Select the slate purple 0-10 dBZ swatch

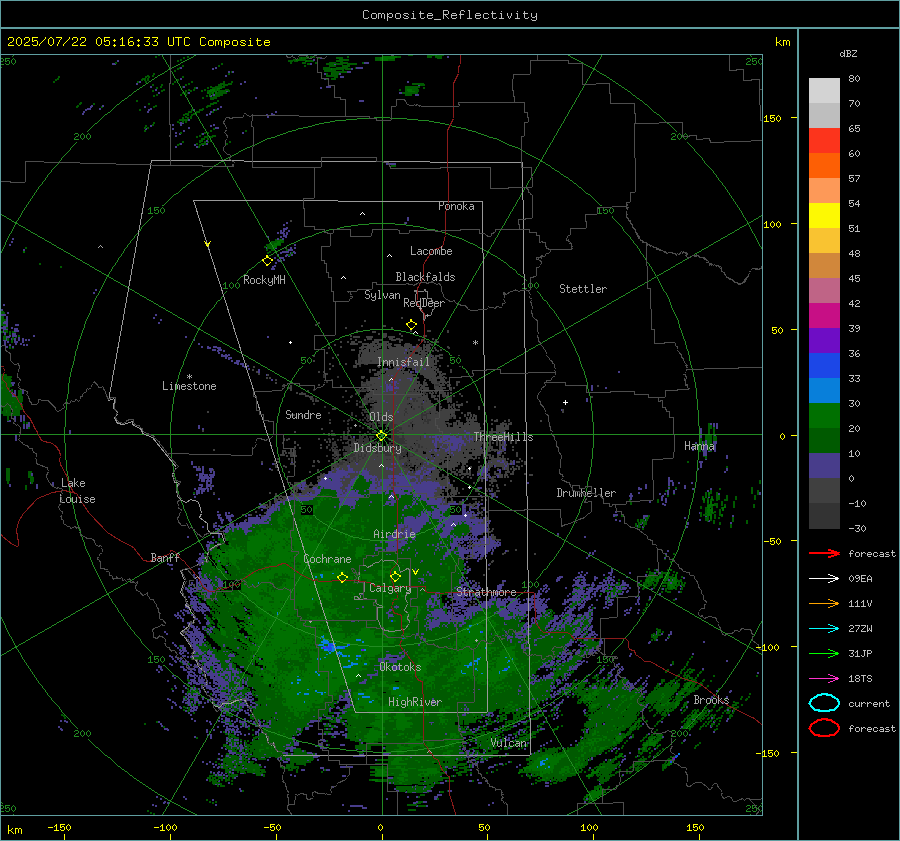pyautogui.click(x=824, y=466)
